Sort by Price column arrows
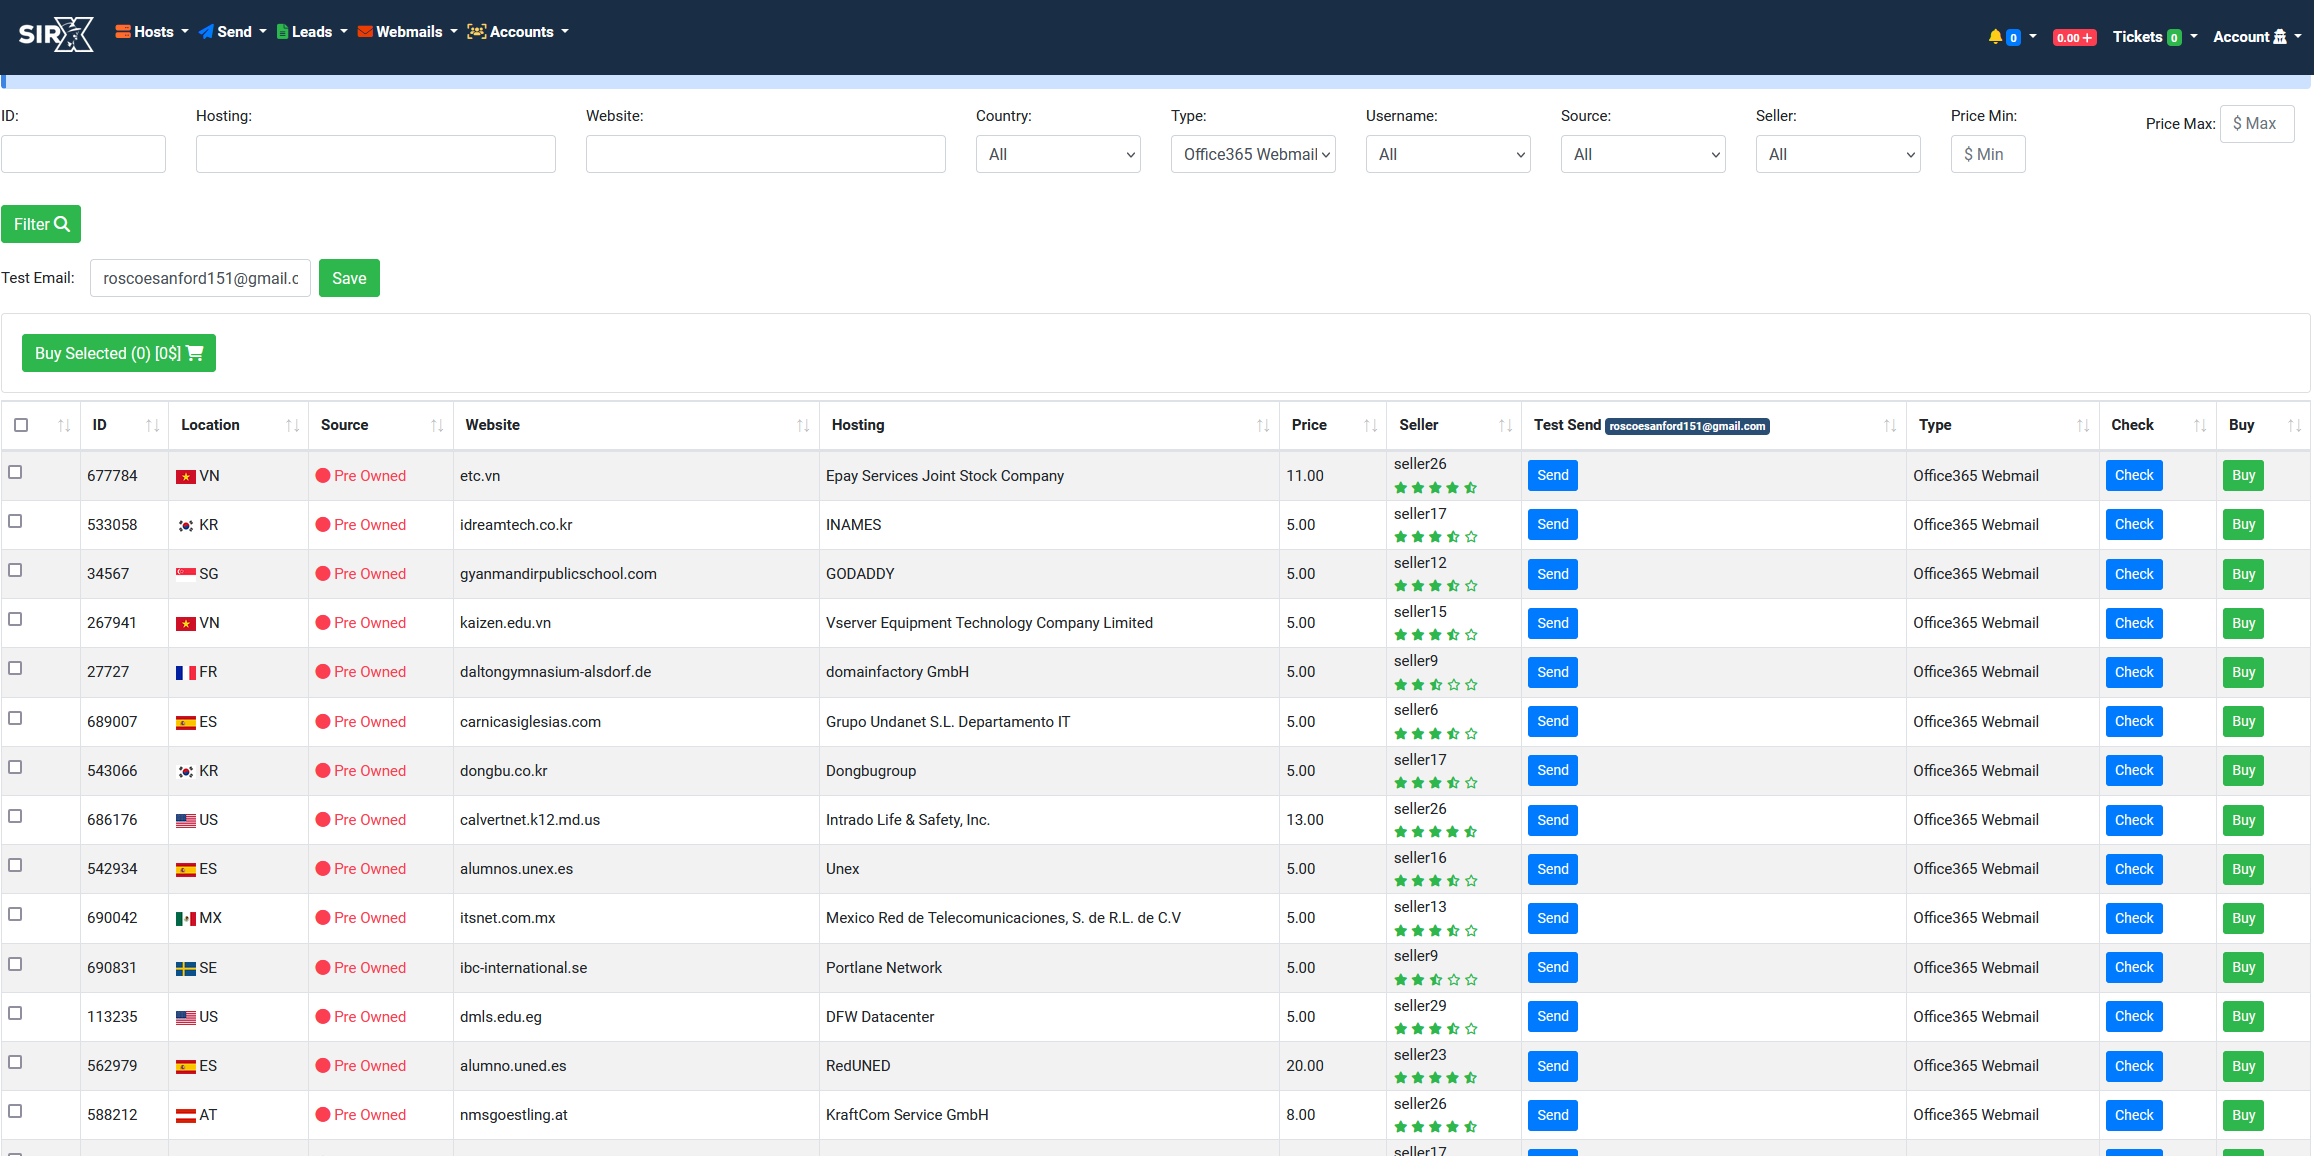This screenshot has width=2314, height=1156. tap(1370, 426)
